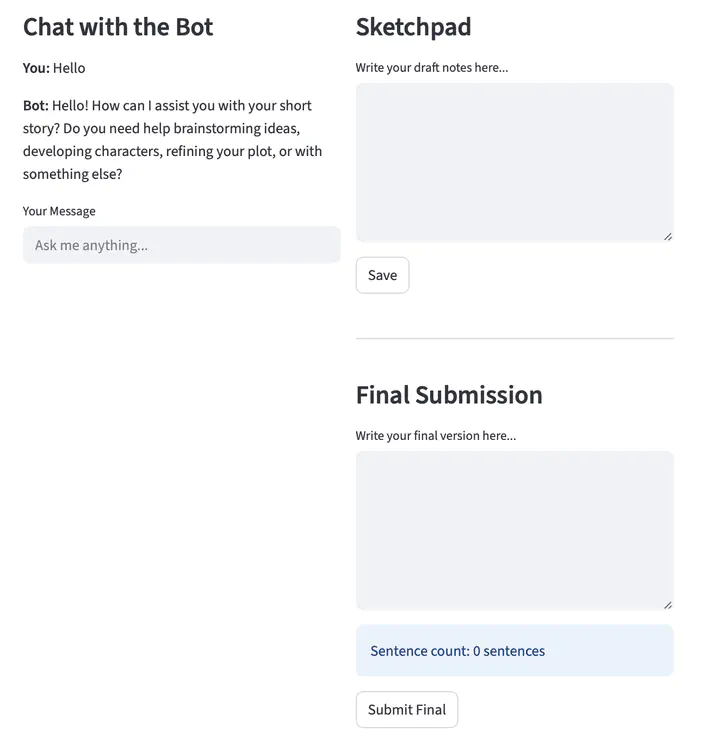
Task: Click the bold "You:" speaker label
Action: [36, 68]
